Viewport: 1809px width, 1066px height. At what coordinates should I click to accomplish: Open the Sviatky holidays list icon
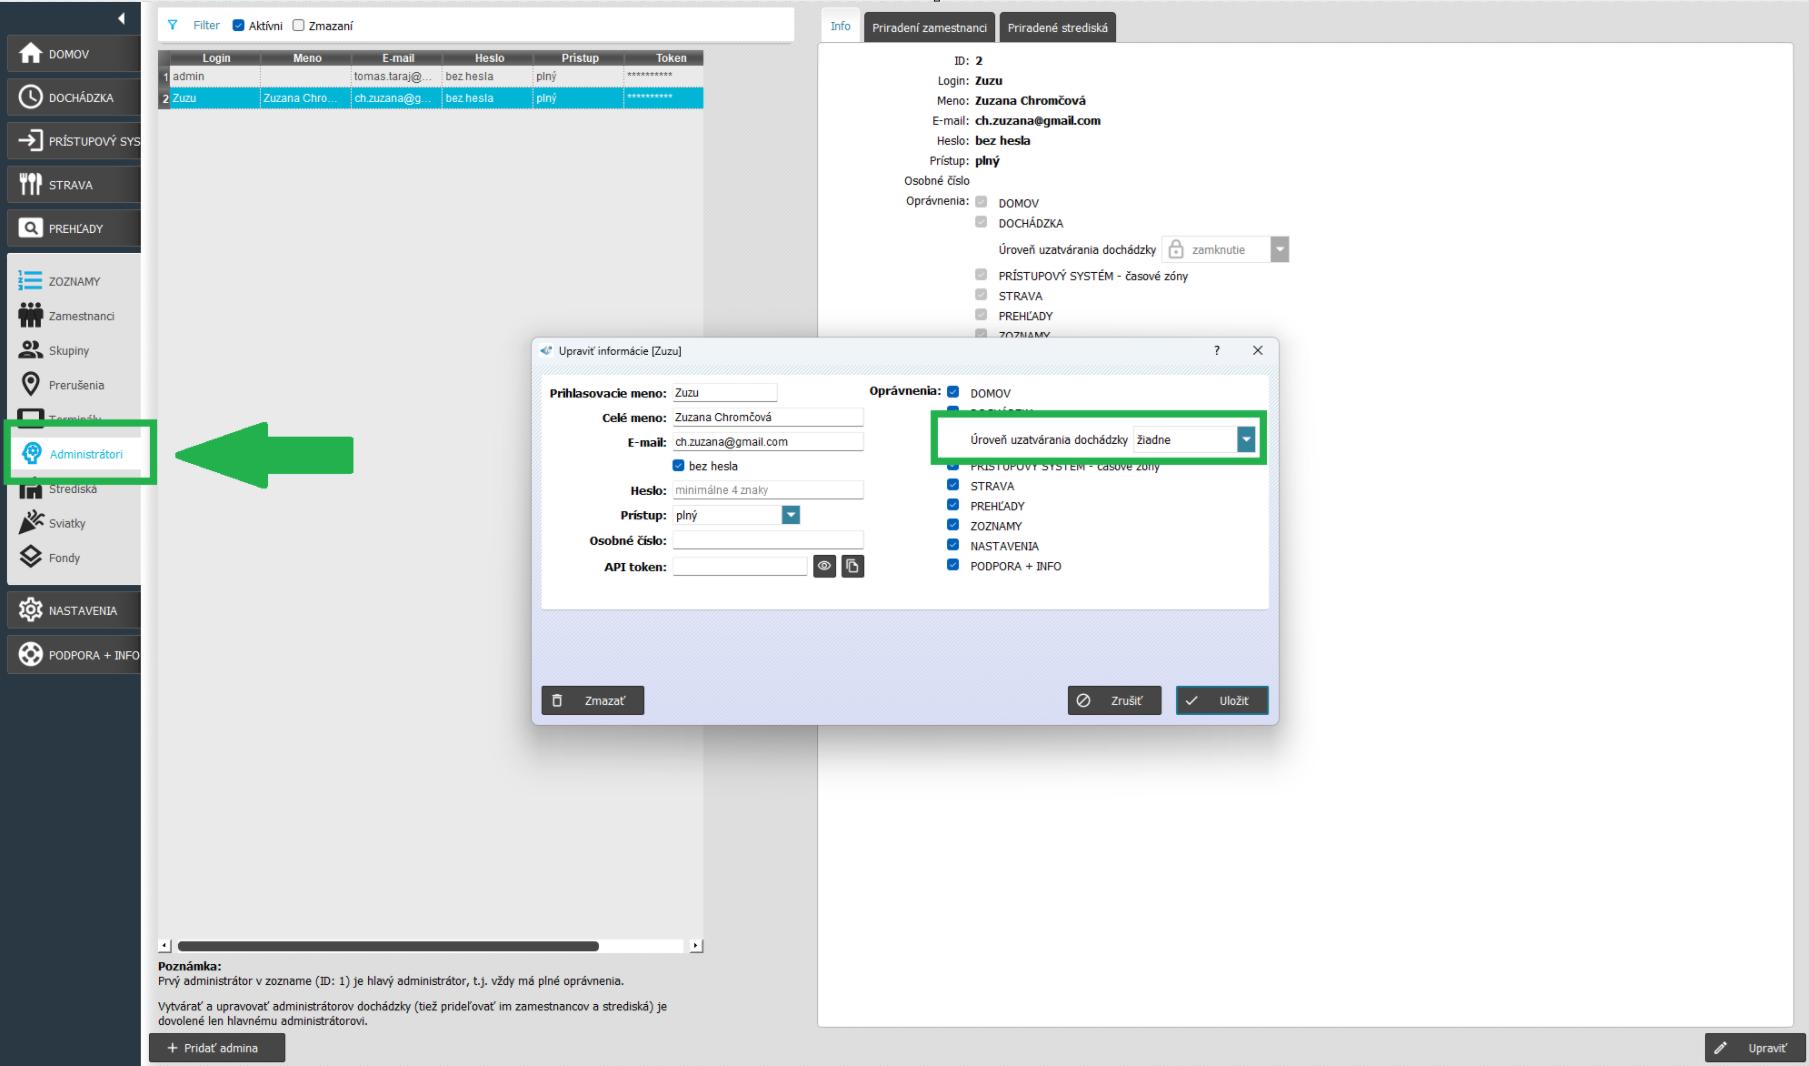[31, 523]
